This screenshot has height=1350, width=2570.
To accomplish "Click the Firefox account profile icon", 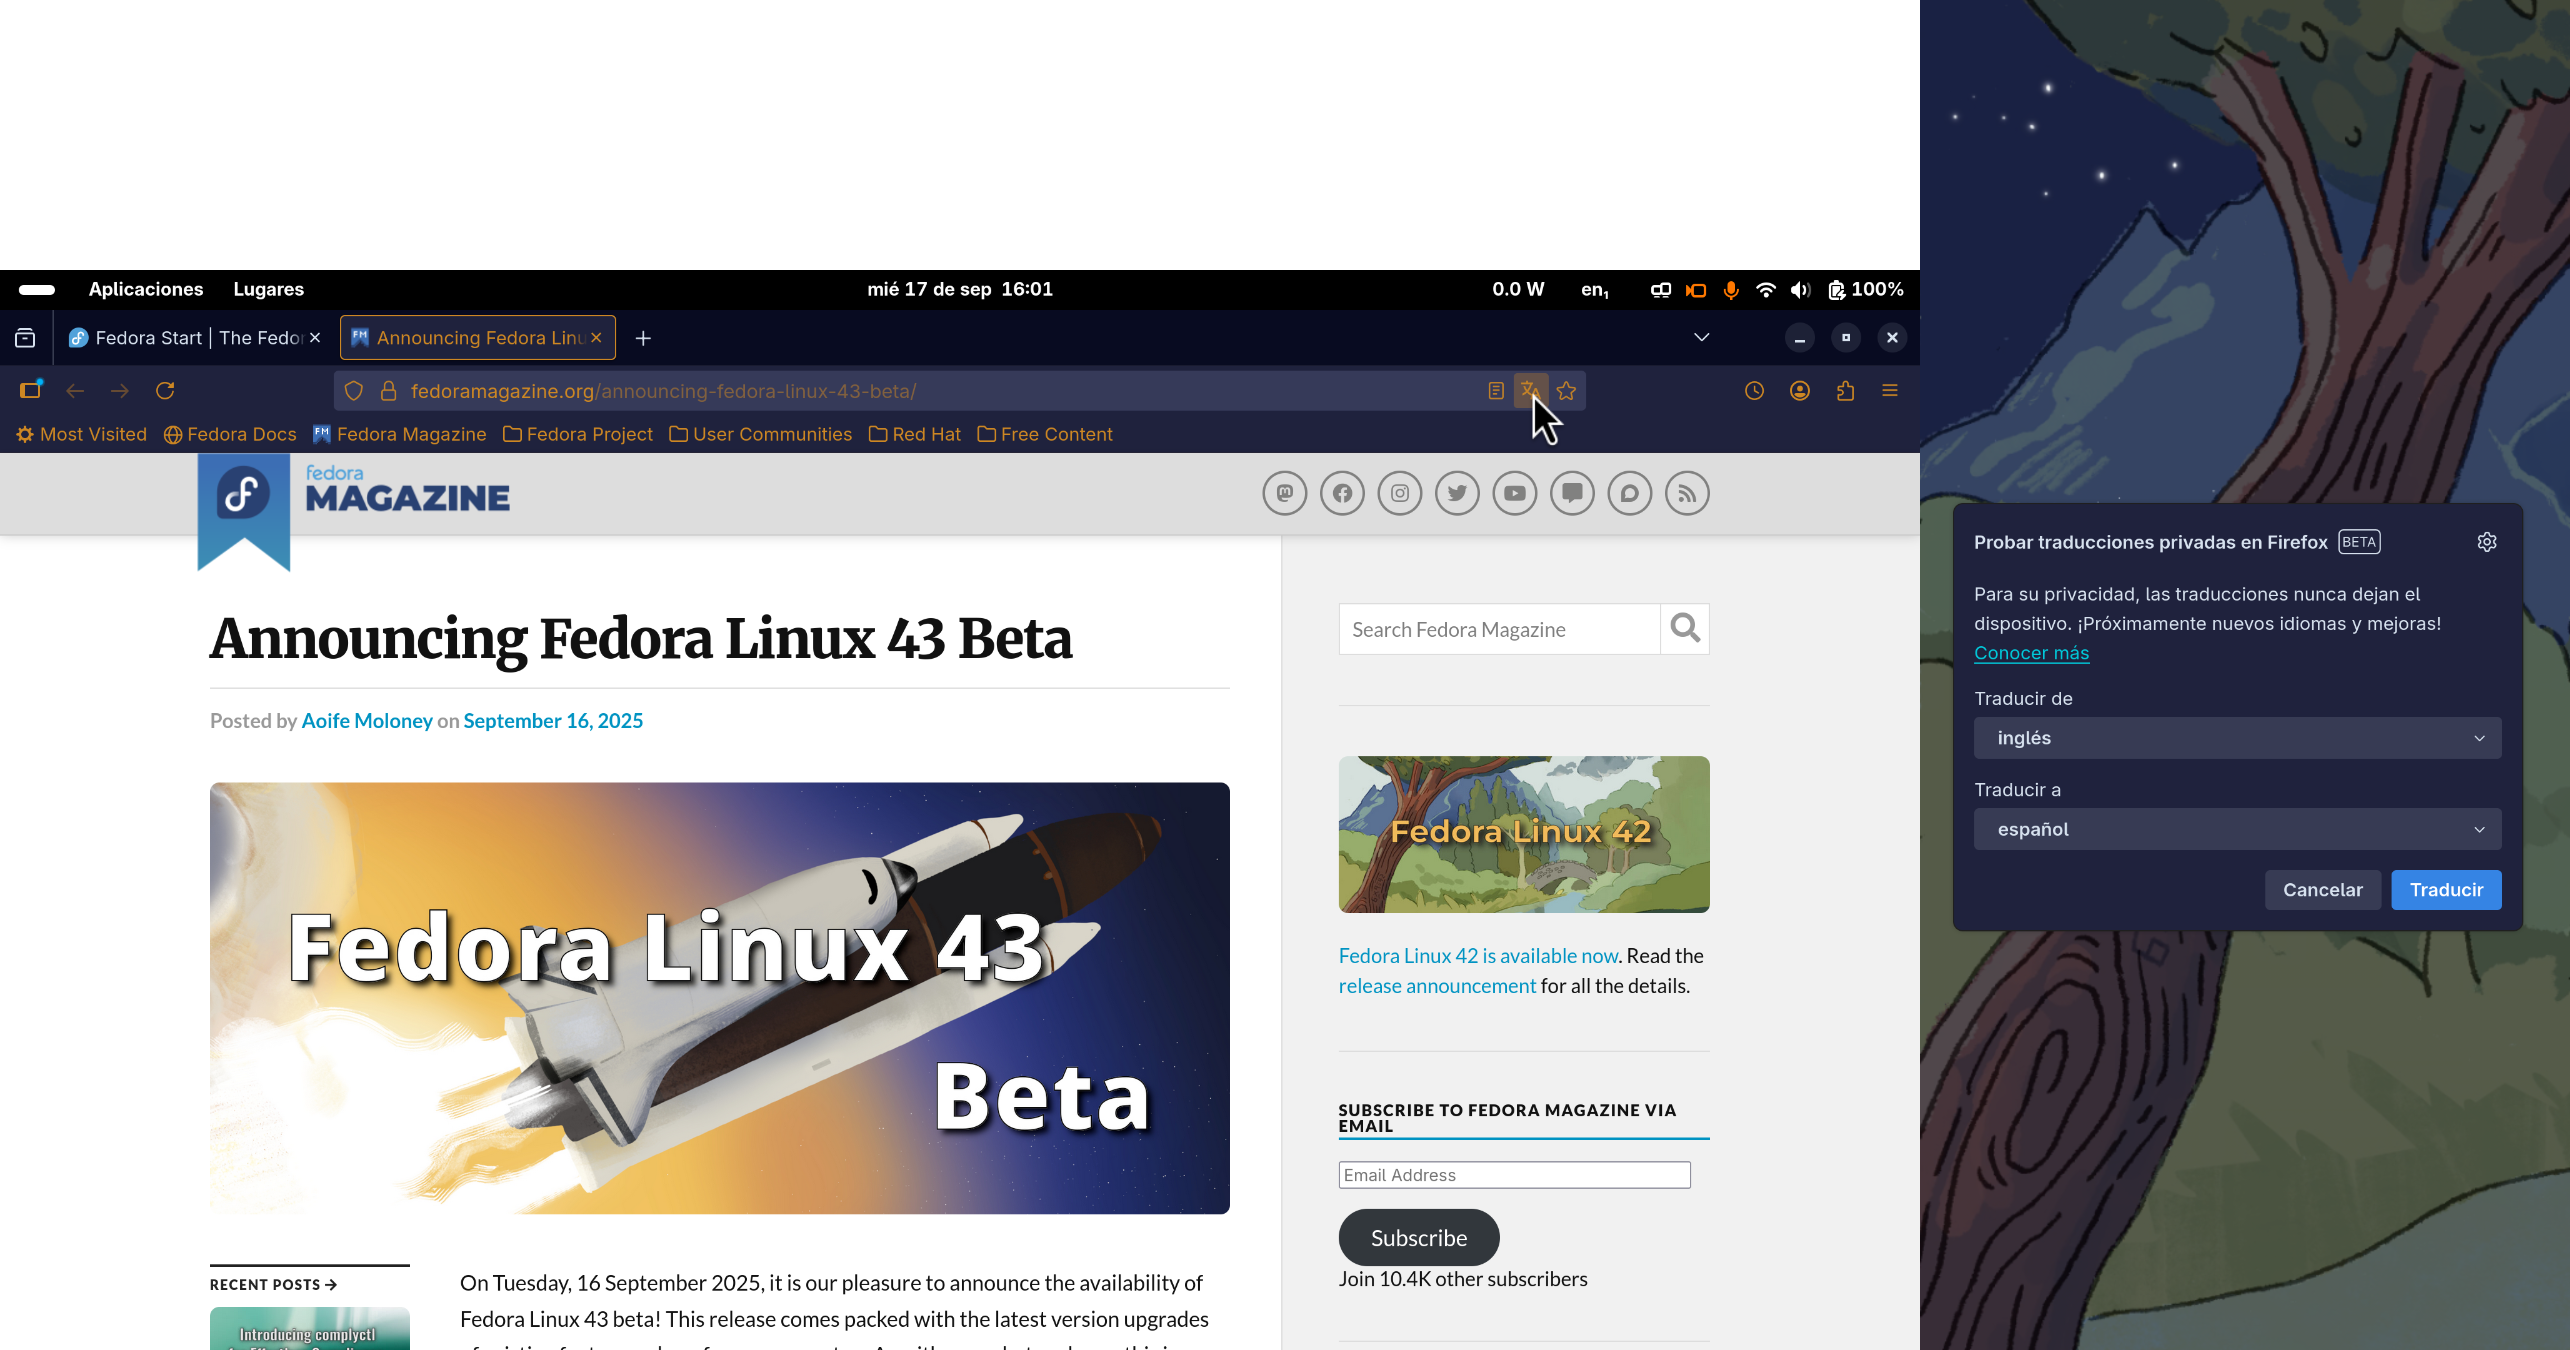I will [1799, 391].
